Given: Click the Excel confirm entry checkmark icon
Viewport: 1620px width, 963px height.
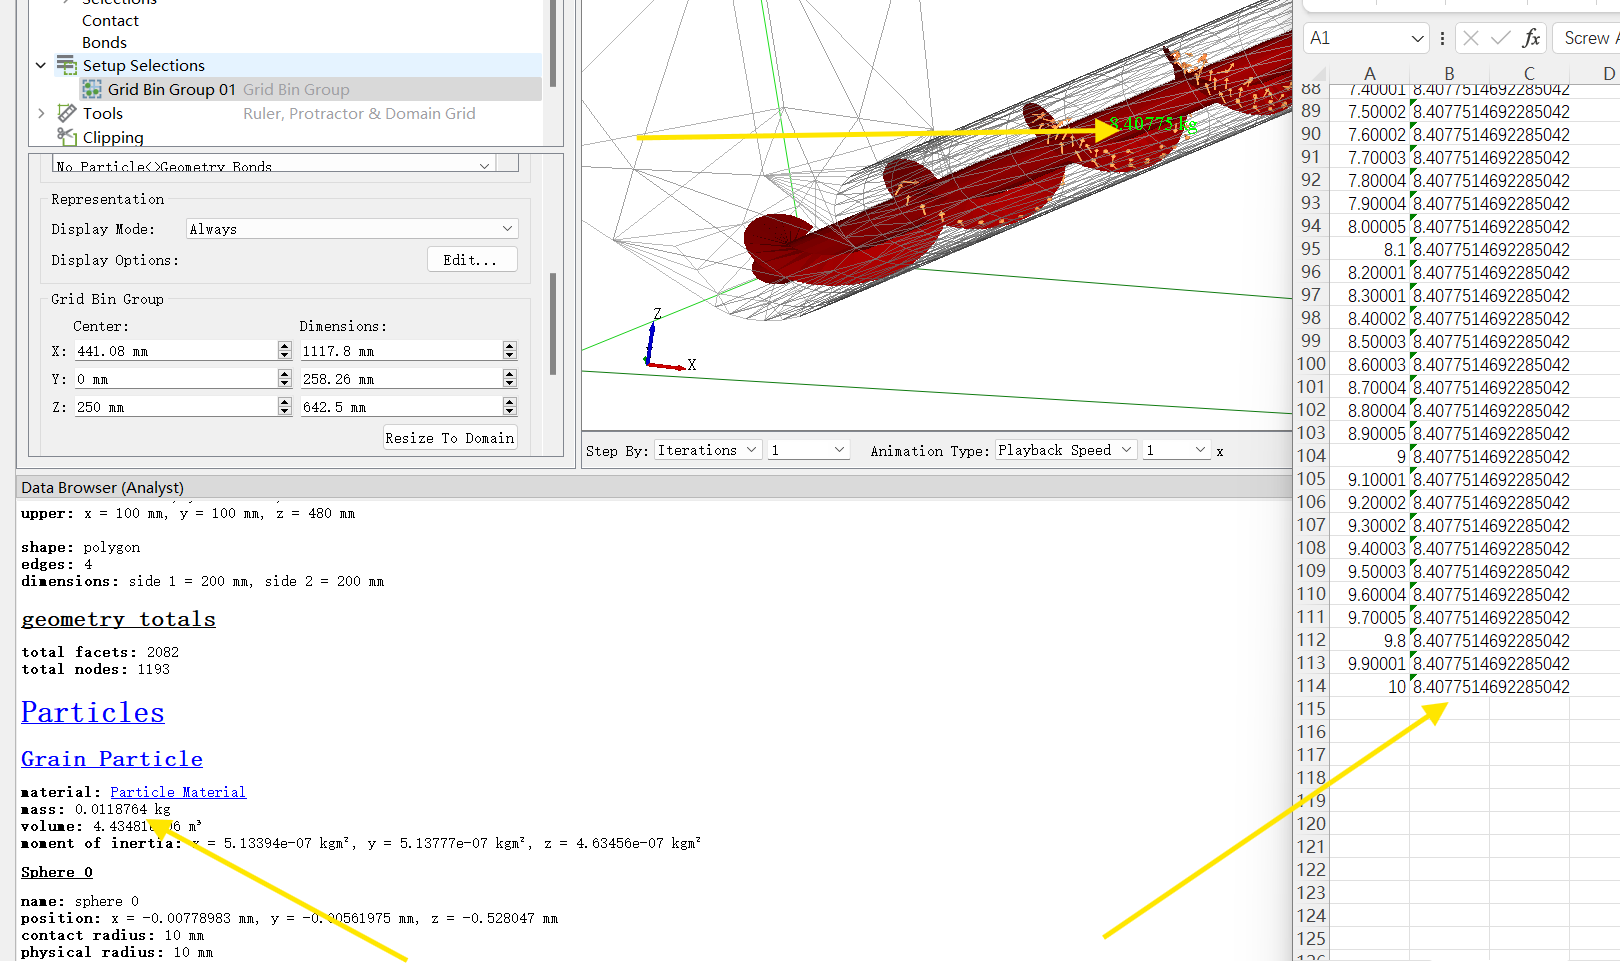Looking at the screenshot, I should point(1500,39).
